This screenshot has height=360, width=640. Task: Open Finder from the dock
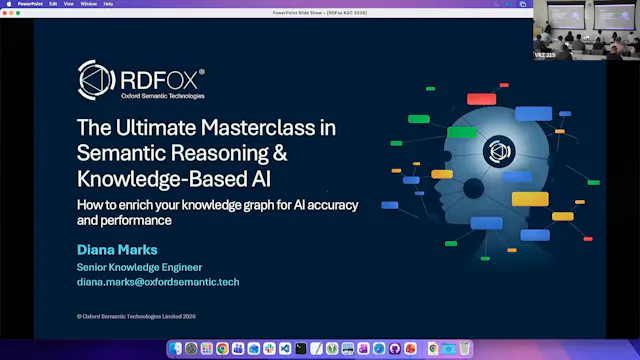coord(176,349)
